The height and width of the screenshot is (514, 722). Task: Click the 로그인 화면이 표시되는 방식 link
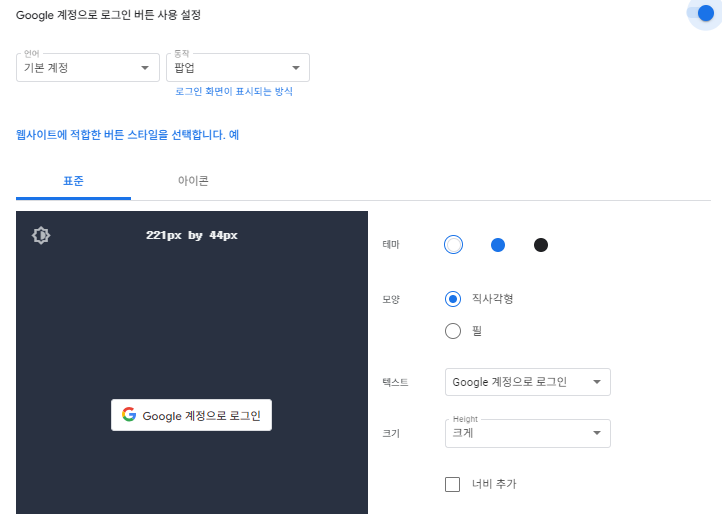coord(233,91)
